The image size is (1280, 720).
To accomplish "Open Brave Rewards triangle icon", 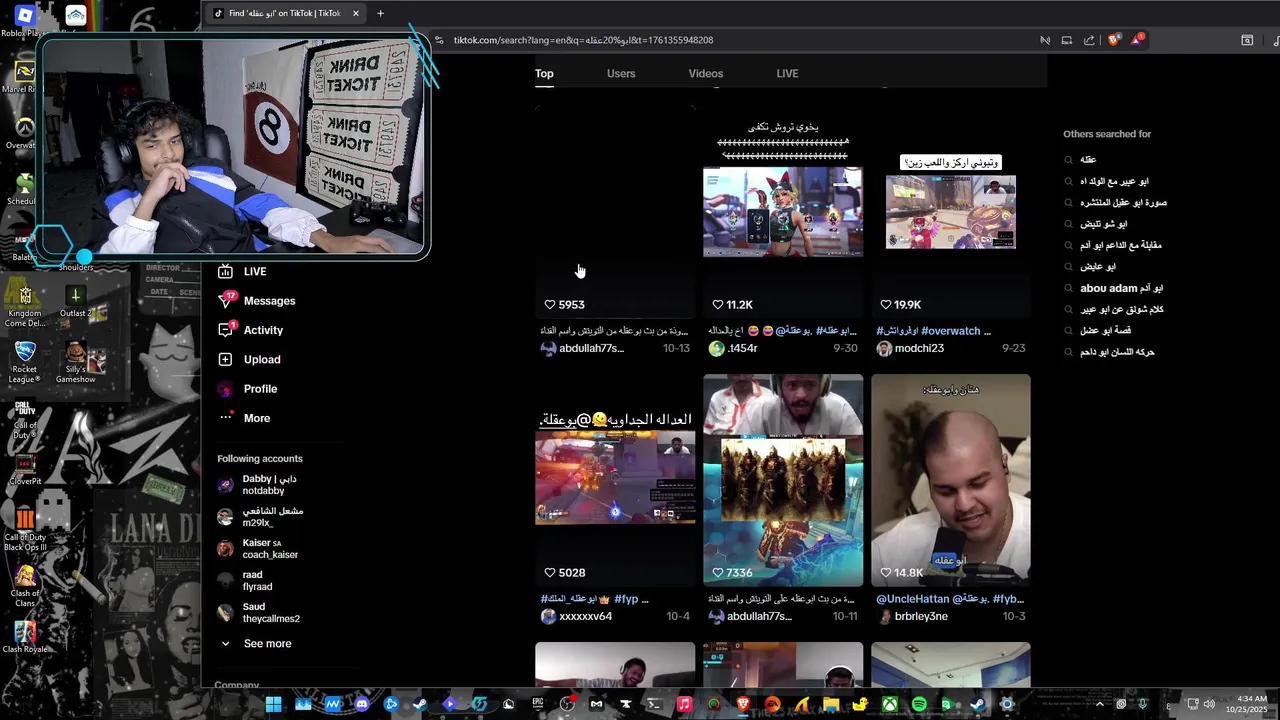I will click(1137, 40).
